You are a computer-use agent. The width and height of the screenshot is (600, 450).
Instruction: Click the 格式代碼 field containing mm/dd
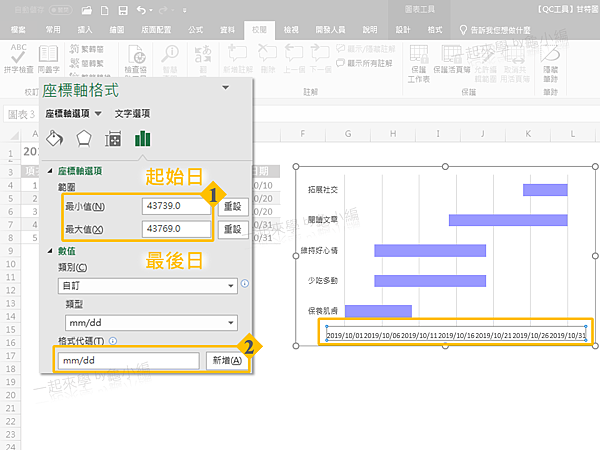coord(129,360)
